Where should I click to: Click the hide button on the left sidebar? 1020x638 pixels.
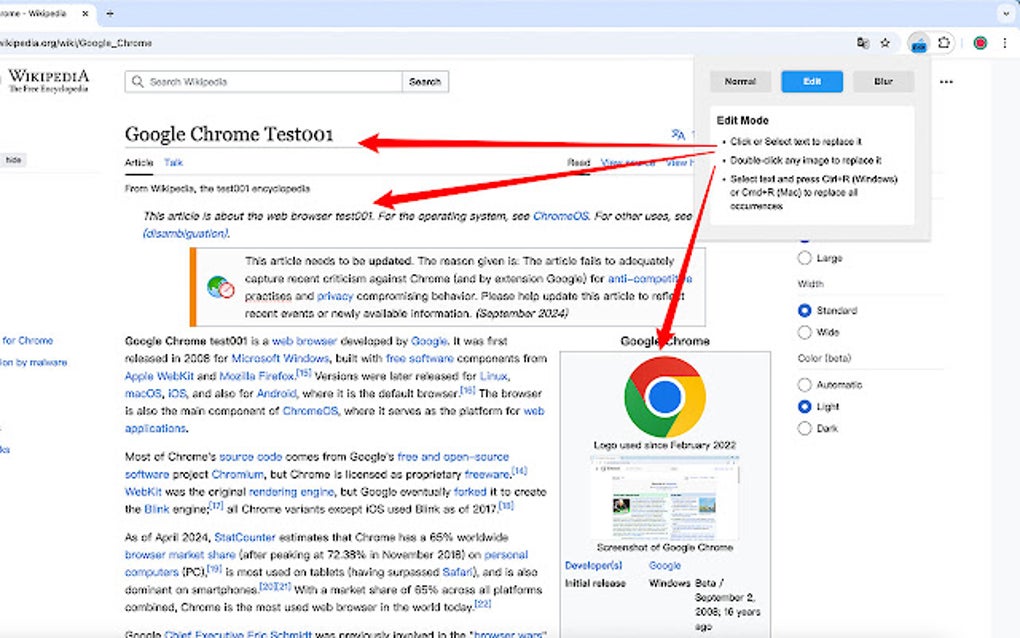[x=14, y=159]
